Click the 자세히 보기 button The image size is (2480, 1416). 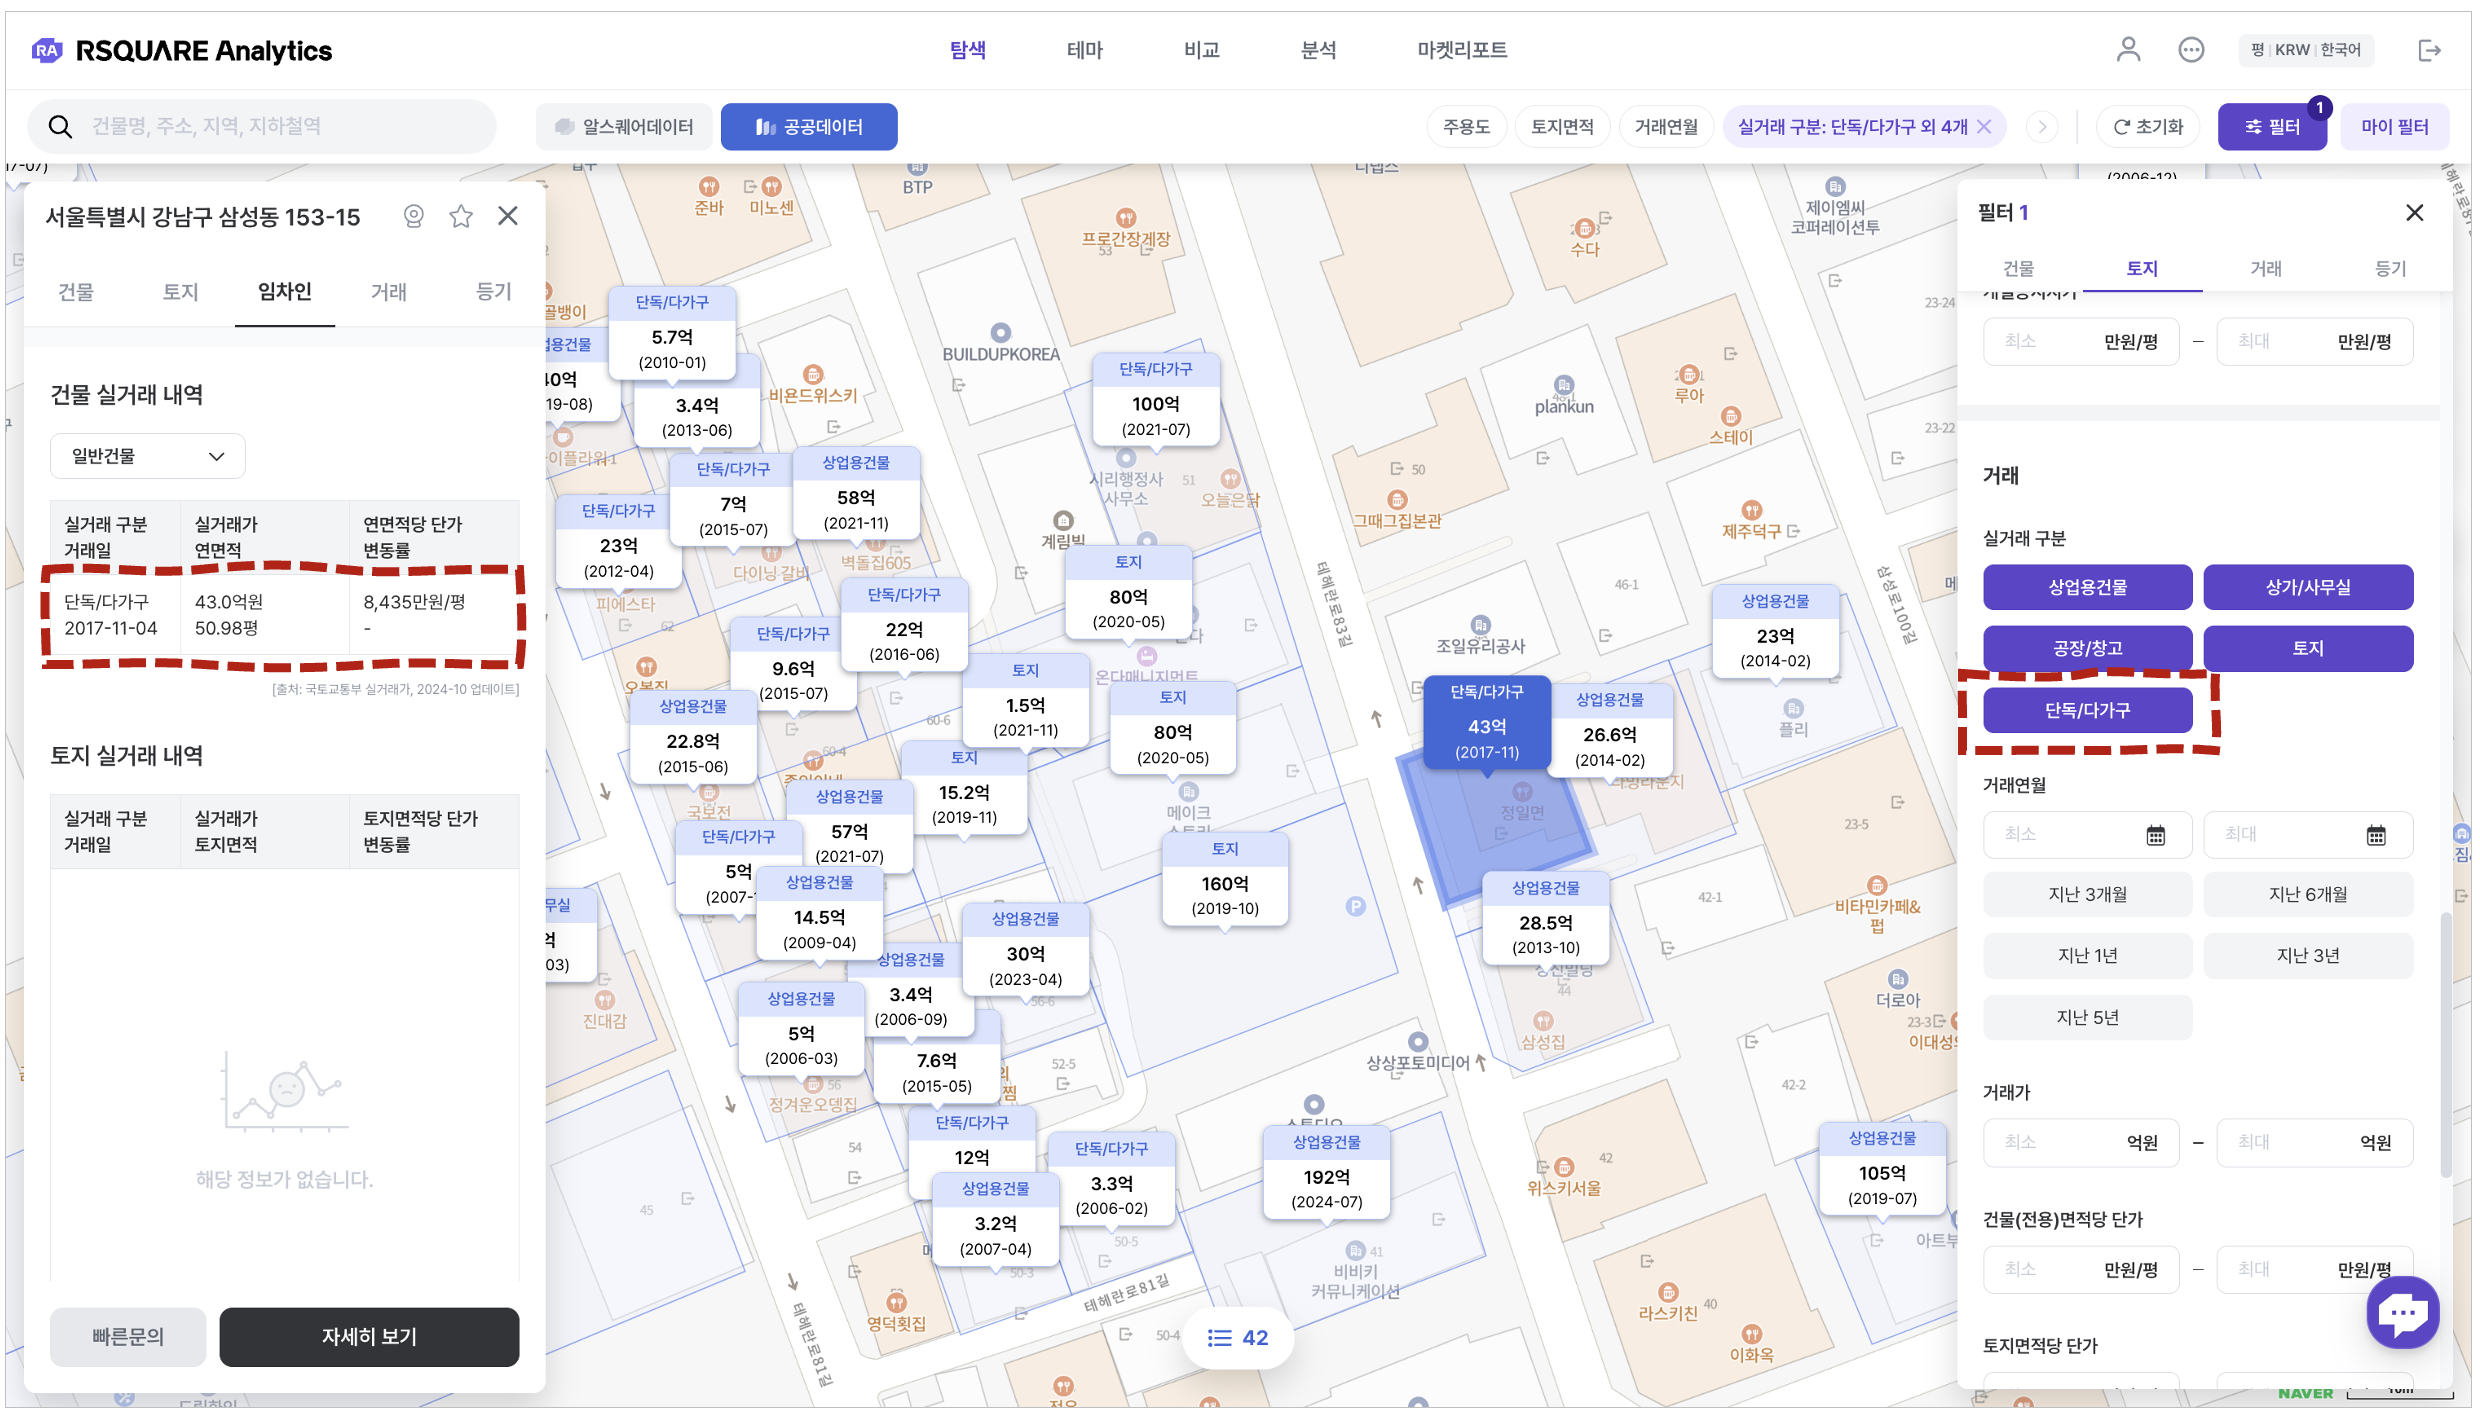click(x=369, y=1336)
